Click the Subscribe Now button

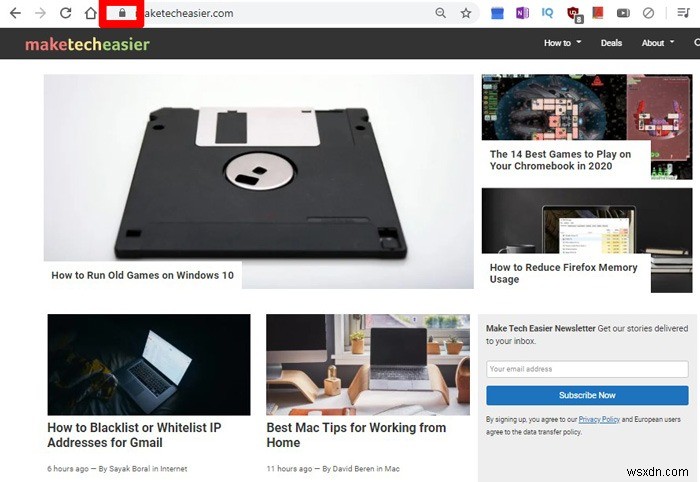click(x=587, y=395)
